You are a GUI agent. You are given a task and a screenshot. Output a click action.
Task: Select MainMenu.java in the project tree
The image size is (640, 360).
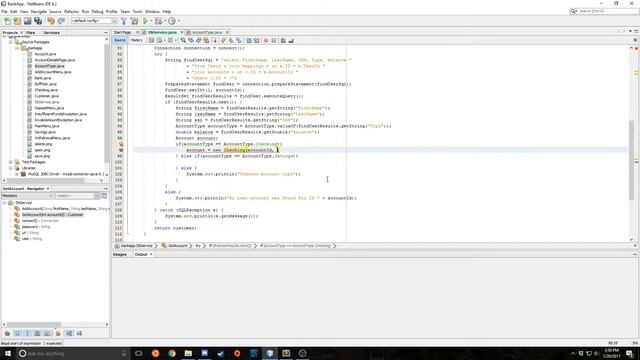pyautogui.click(x=47, y=126)
